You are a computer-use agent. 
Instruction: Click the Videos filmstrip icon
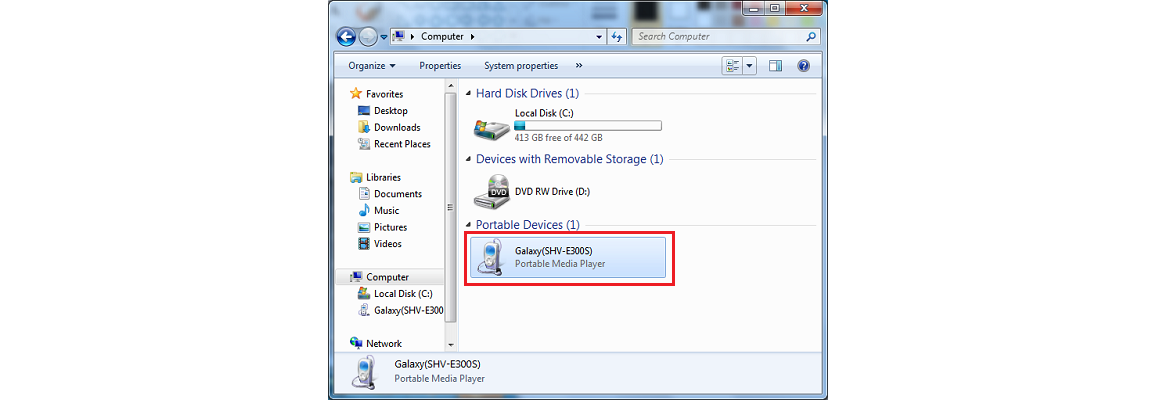coord(363,244)
